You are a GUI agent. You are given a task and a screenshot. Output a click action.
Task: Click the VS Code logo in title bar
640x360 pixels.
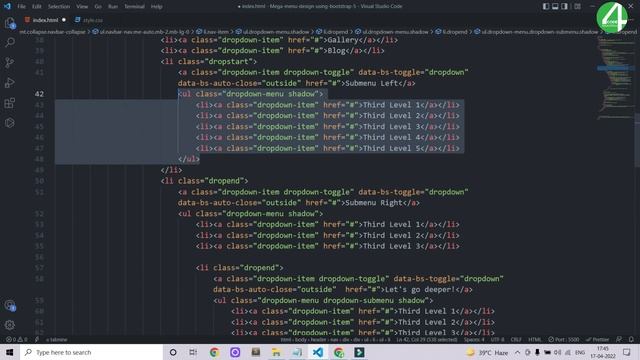coord(7,6)
